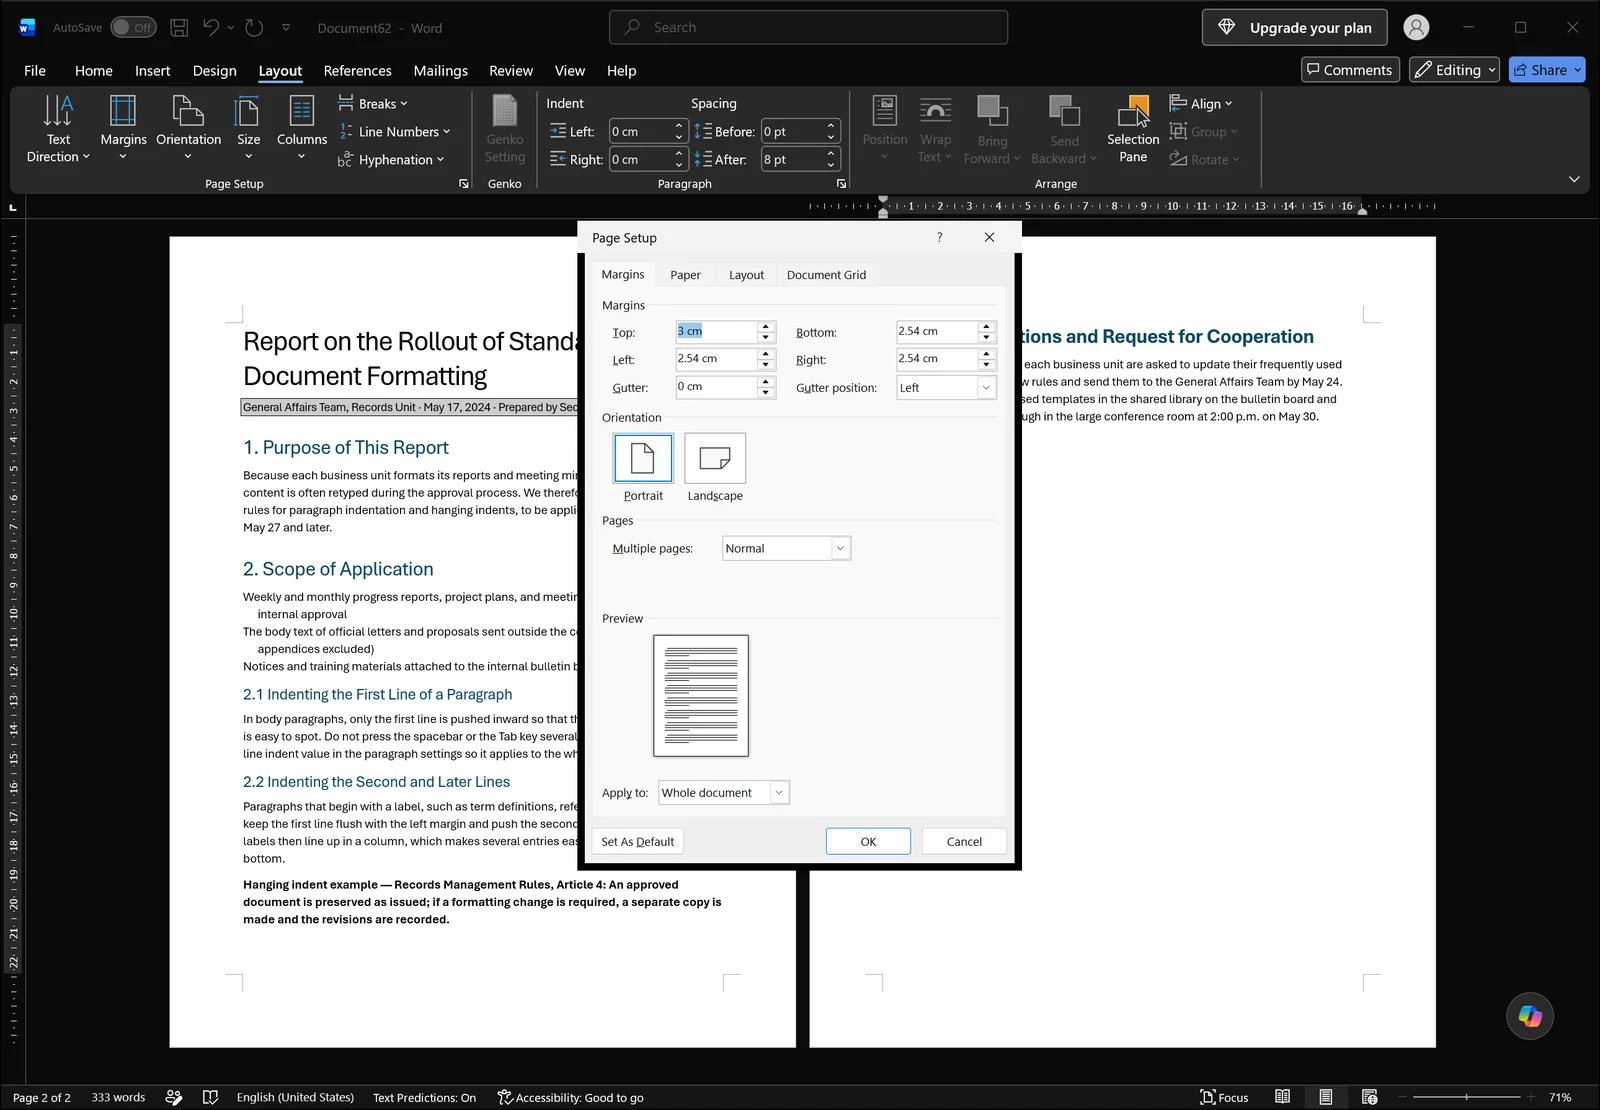Switch to the Paper tab
Image resolution: width=1600 pixels, height=1110 pixels.
coord(685,275)
